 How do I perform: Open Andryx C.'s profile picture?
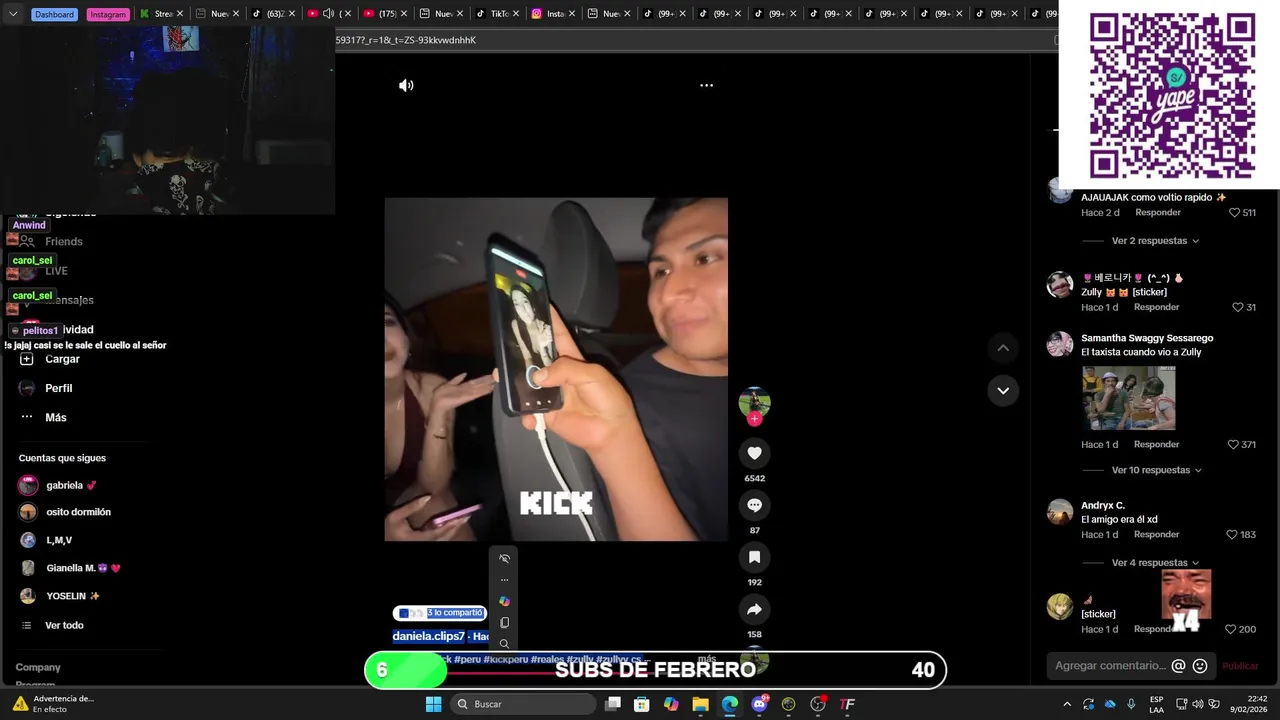click(x=1060, y=512)
